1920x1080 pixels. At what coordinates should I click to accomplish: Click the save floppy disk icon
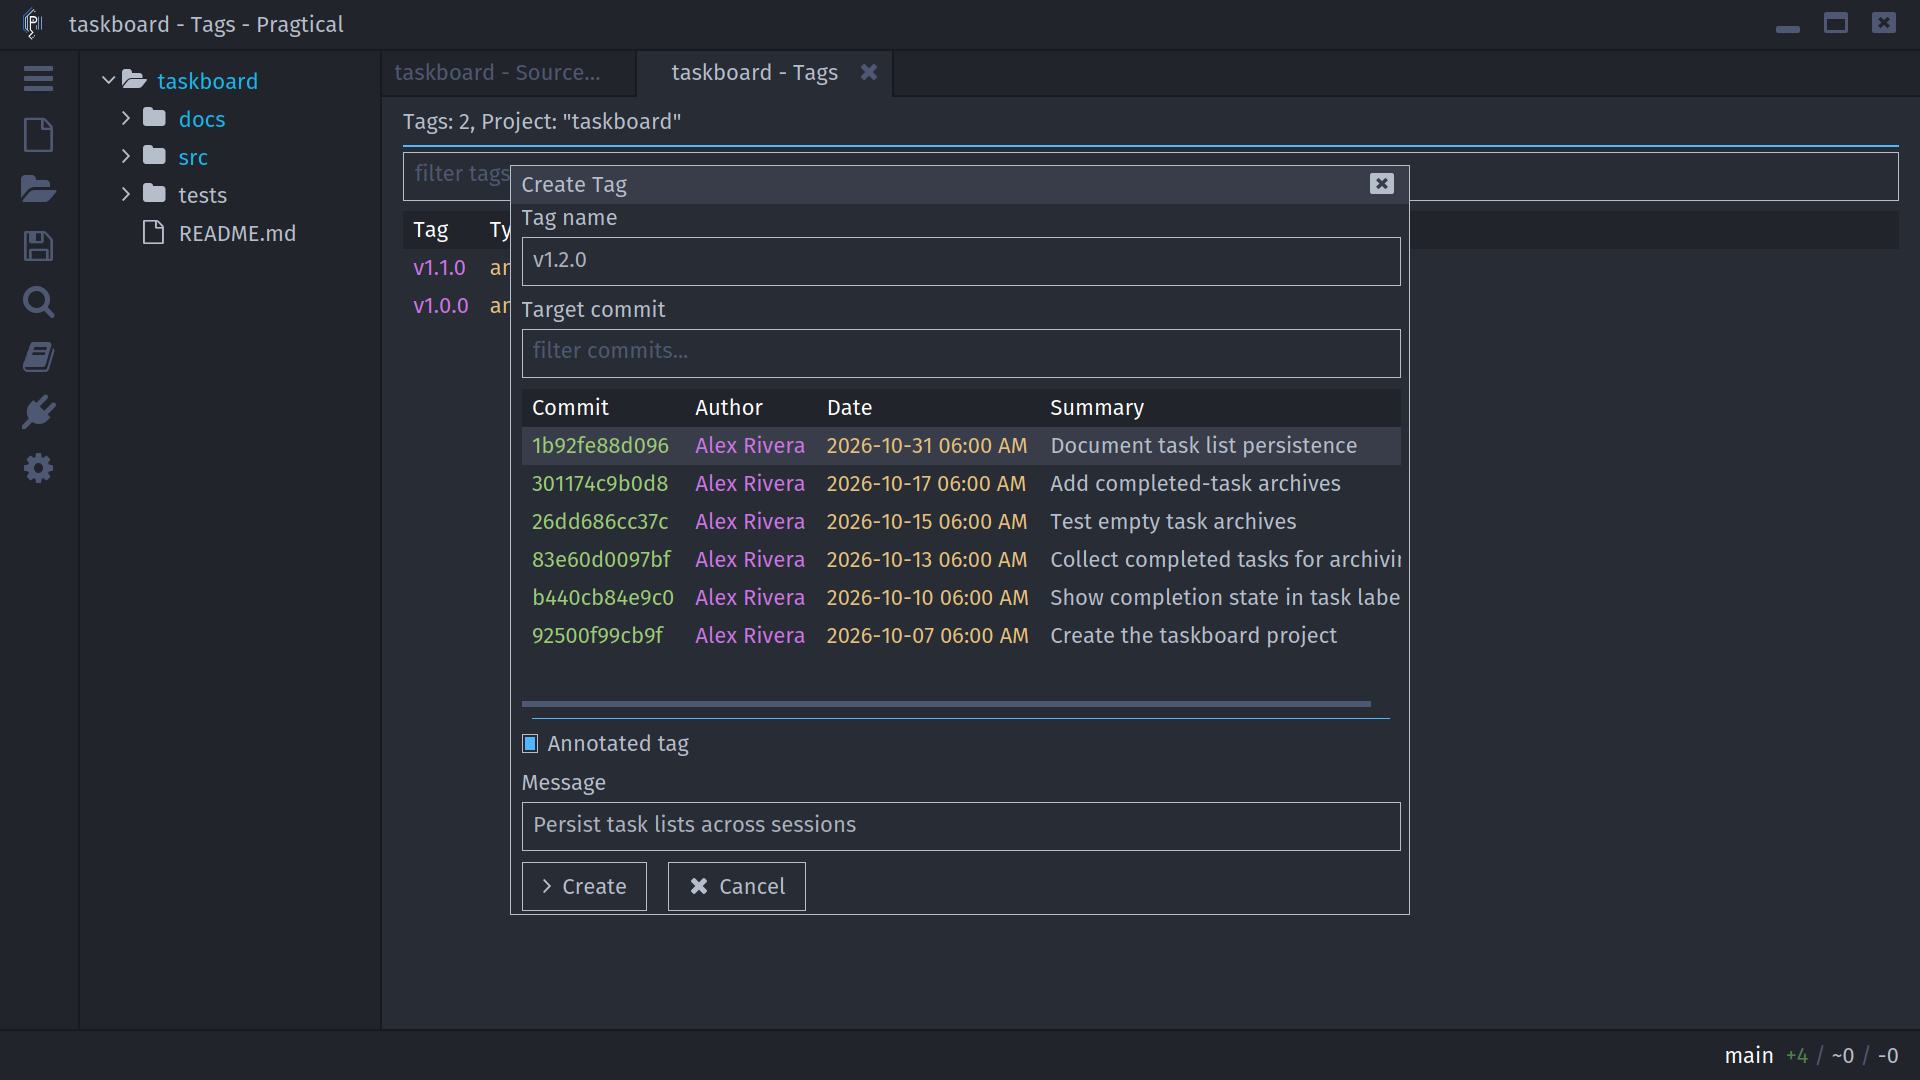pos(38,246)
